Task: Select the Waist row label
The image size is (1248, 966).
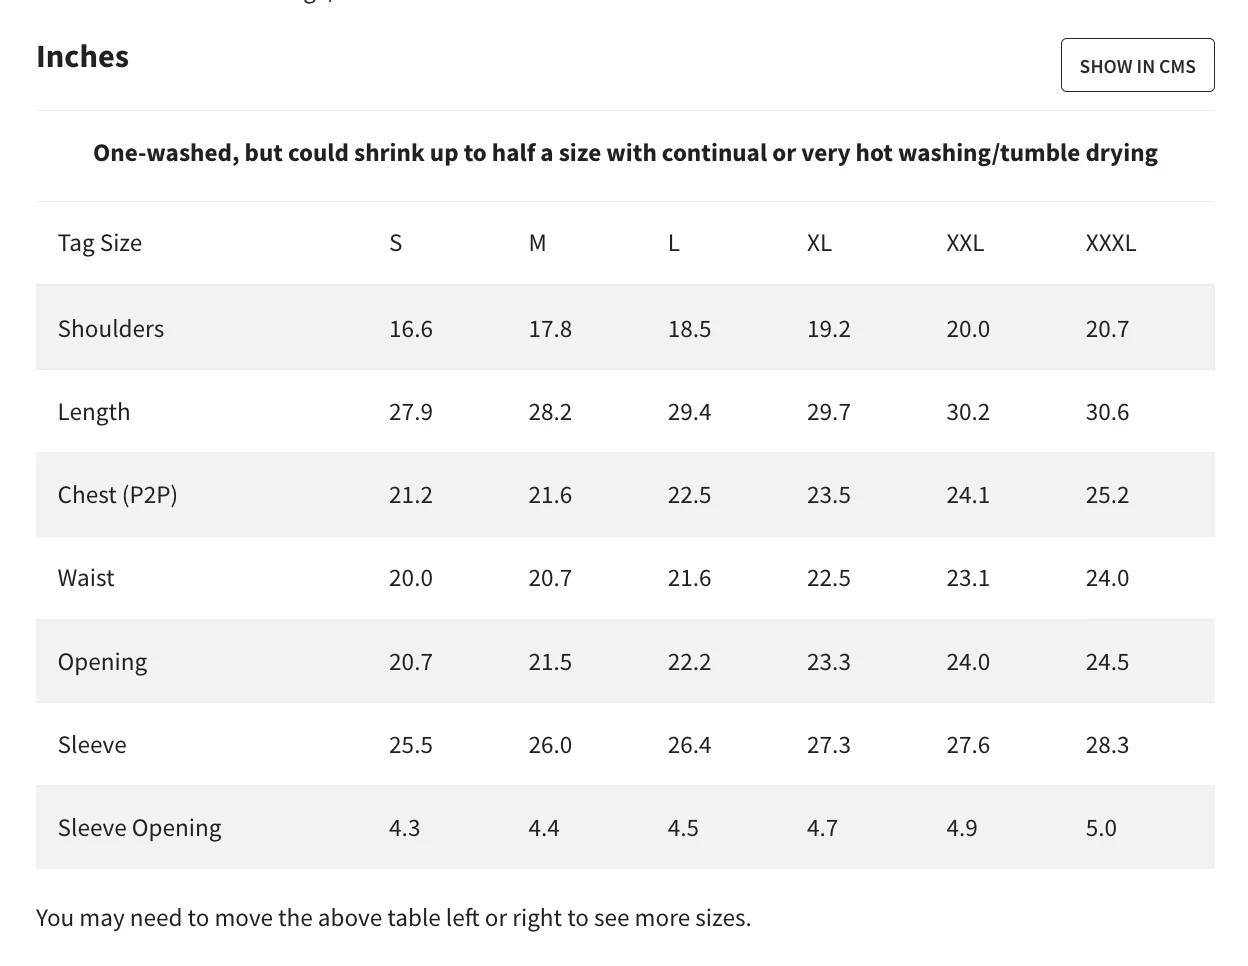Action: (x=86, y=578)
